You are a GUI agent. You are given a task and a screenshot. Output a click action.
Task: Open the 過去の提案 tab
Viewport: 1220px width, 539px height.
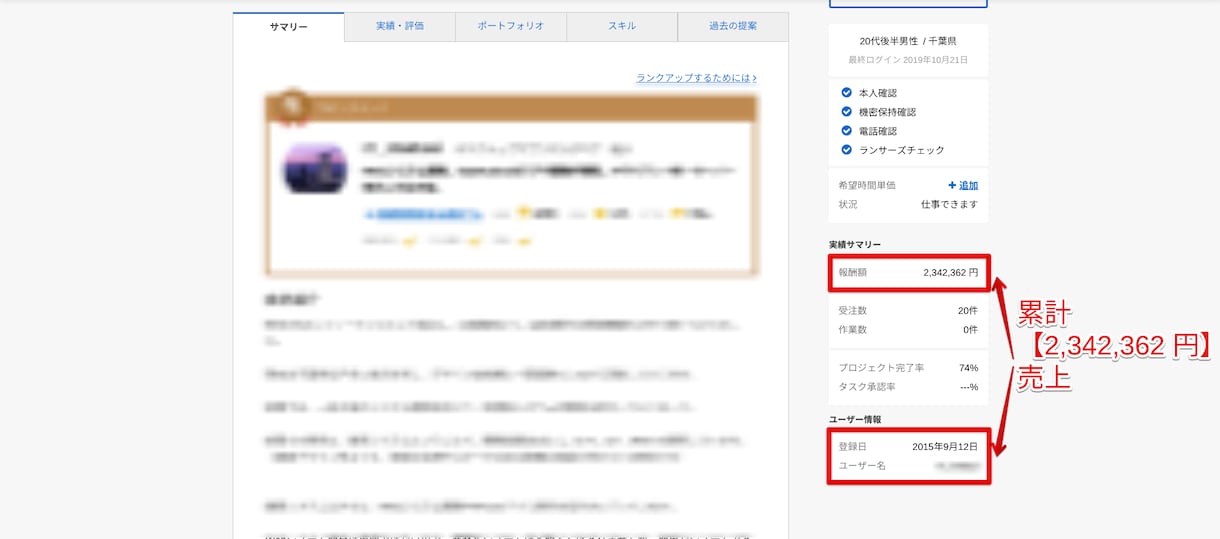point(733,26)
